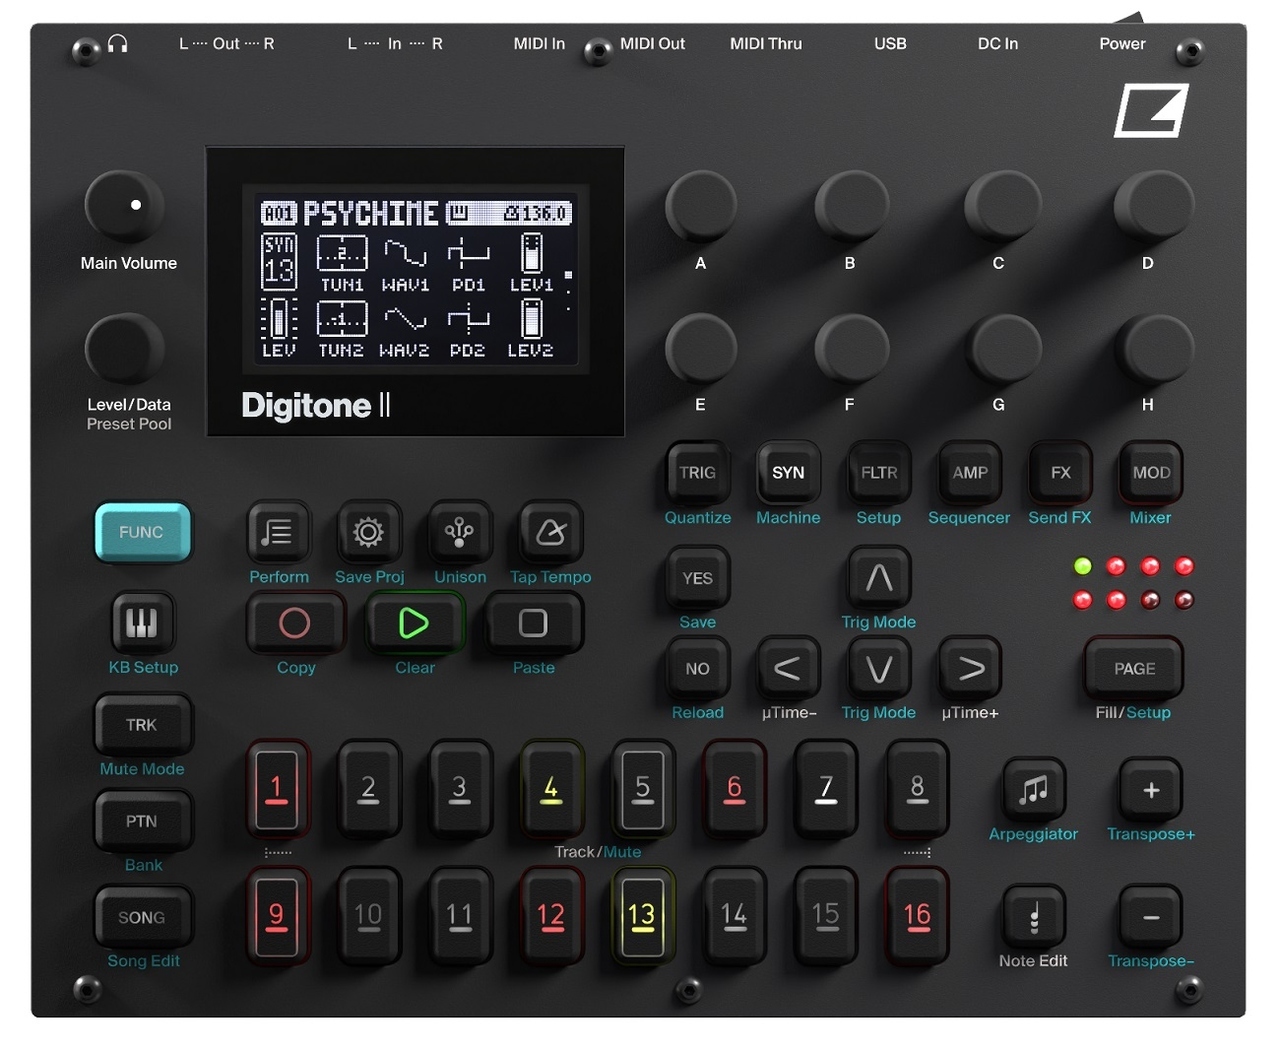
Task: Toggle red-lit trig key 6
Action: point(734,789)
